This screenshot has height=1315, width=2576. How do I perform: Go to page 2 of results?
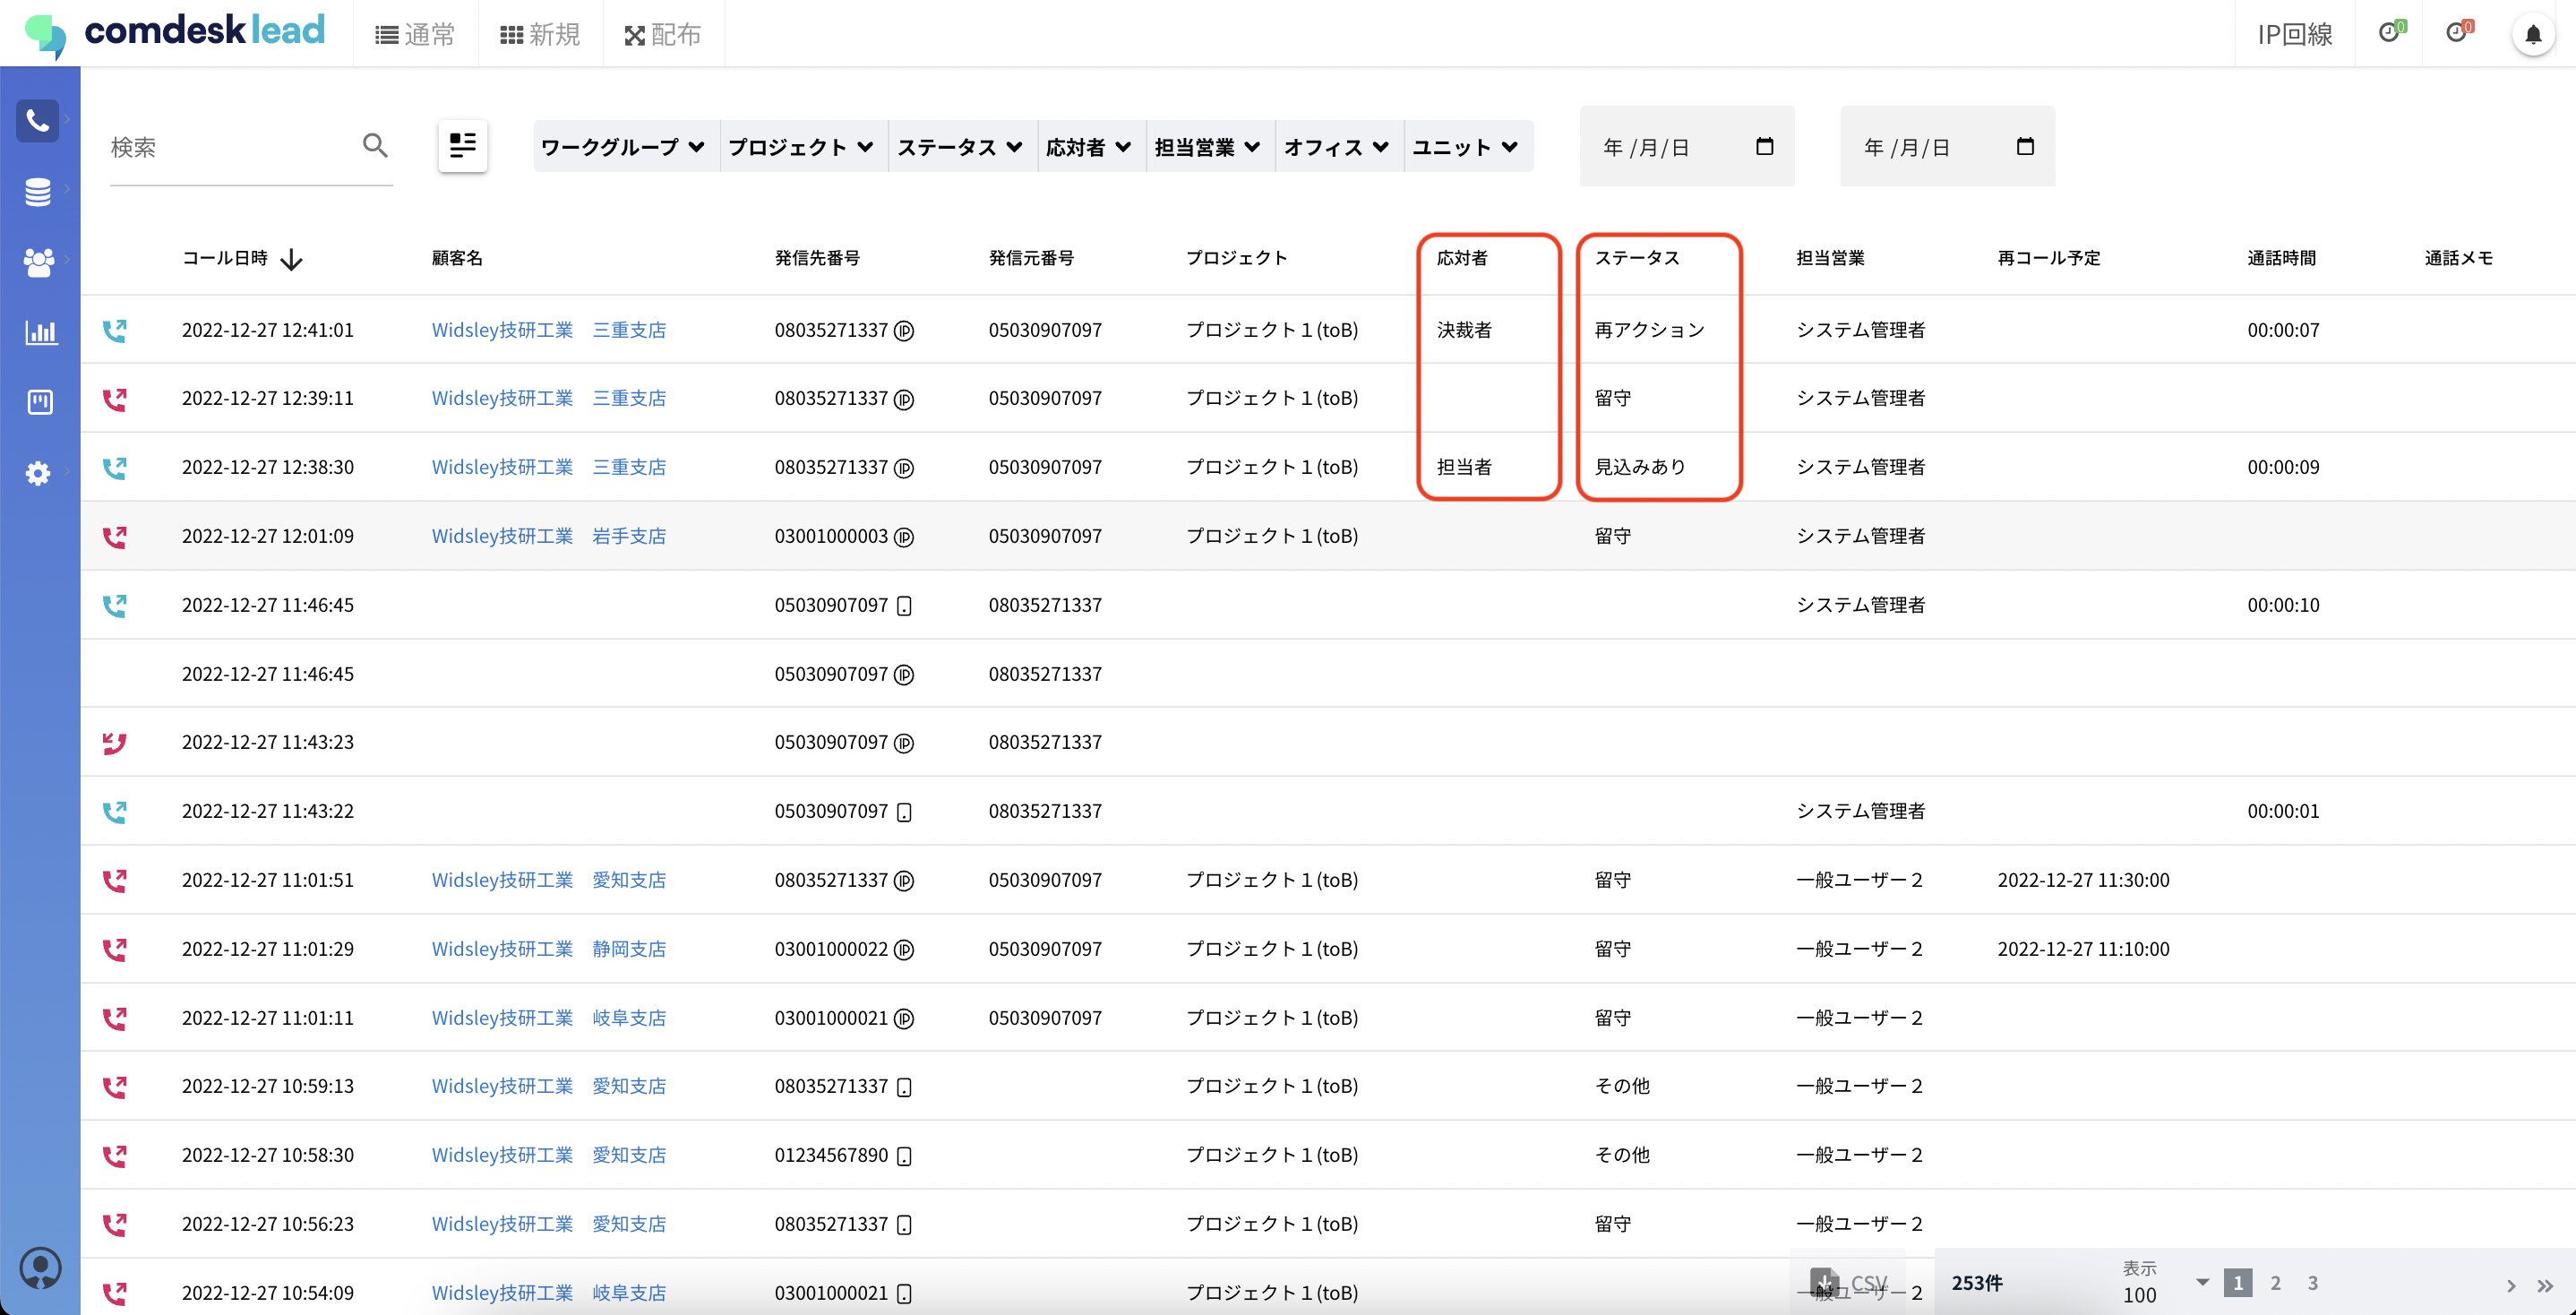click(2275, 1282)
